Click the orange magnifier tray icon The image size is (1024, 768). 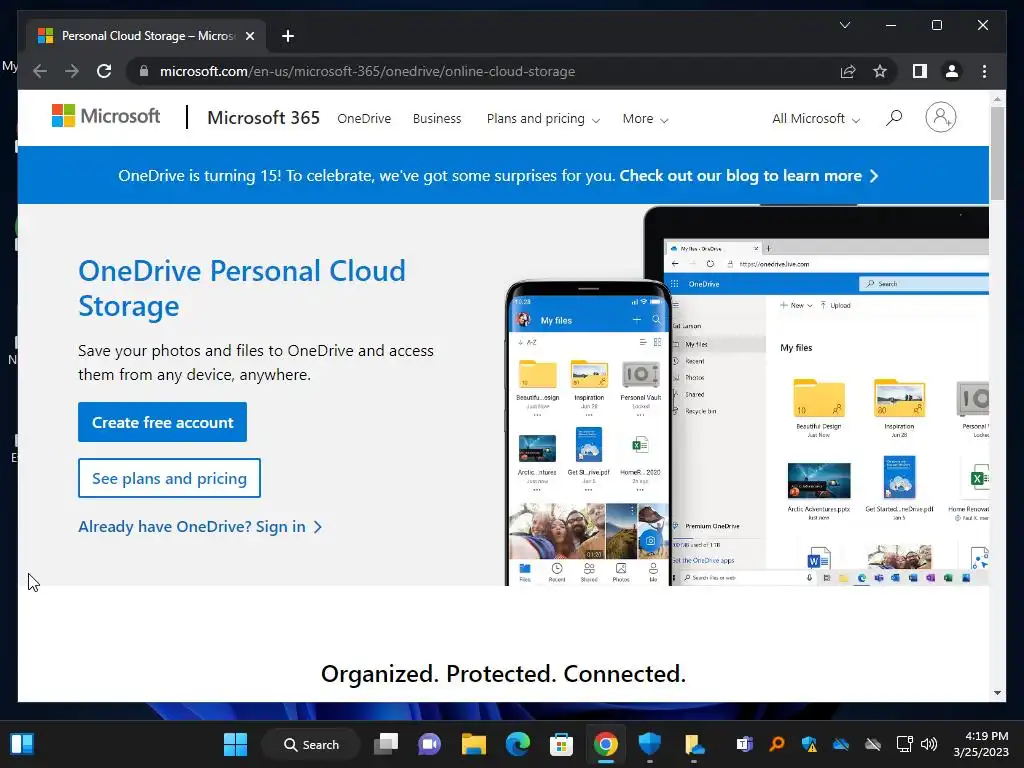776,744
